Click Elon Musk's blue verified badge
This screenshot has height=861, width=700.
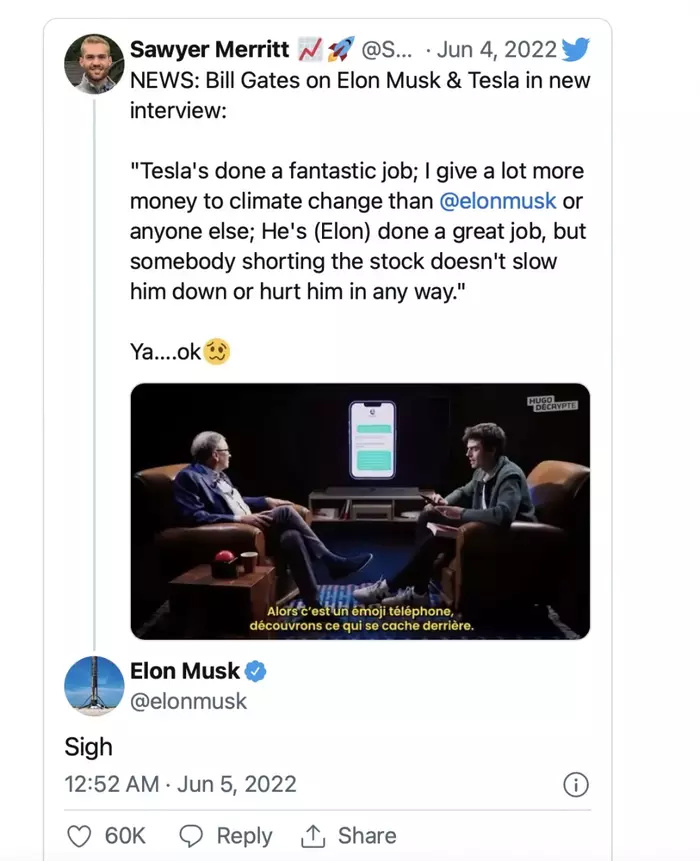[256, 672]
